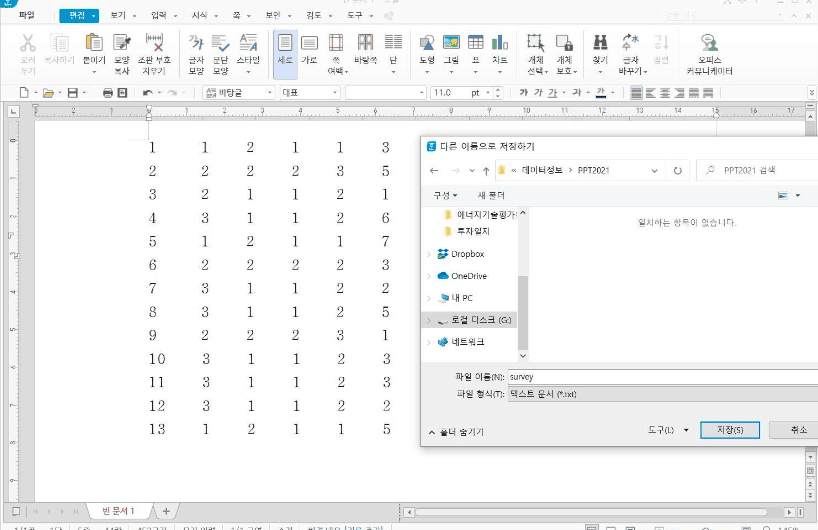Switch to 가로 (landscape) orientation
The width and height of the screenshot is (818, 530).
310,51
